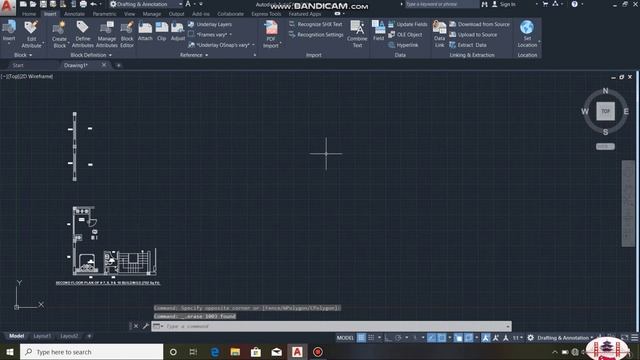Run Recognize SHX Text
This screenshot has width=640, height=360.
[x=315, y=24]
